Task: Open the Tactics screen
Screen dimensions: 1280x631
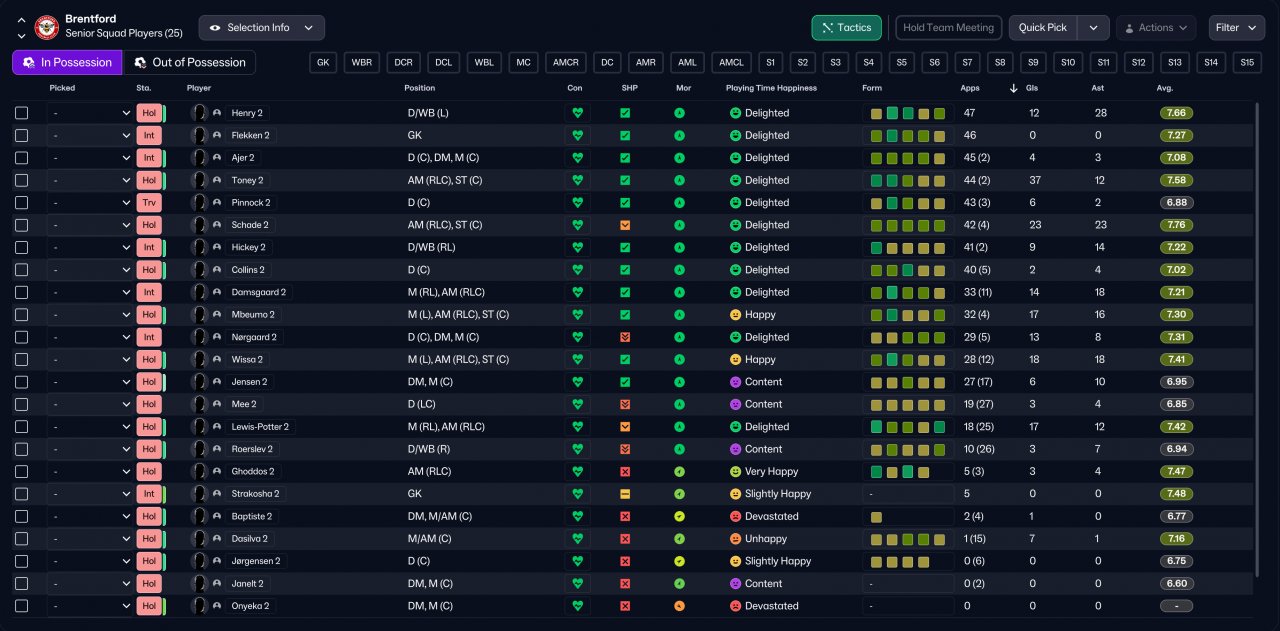Action: click(x=846, y=28)
